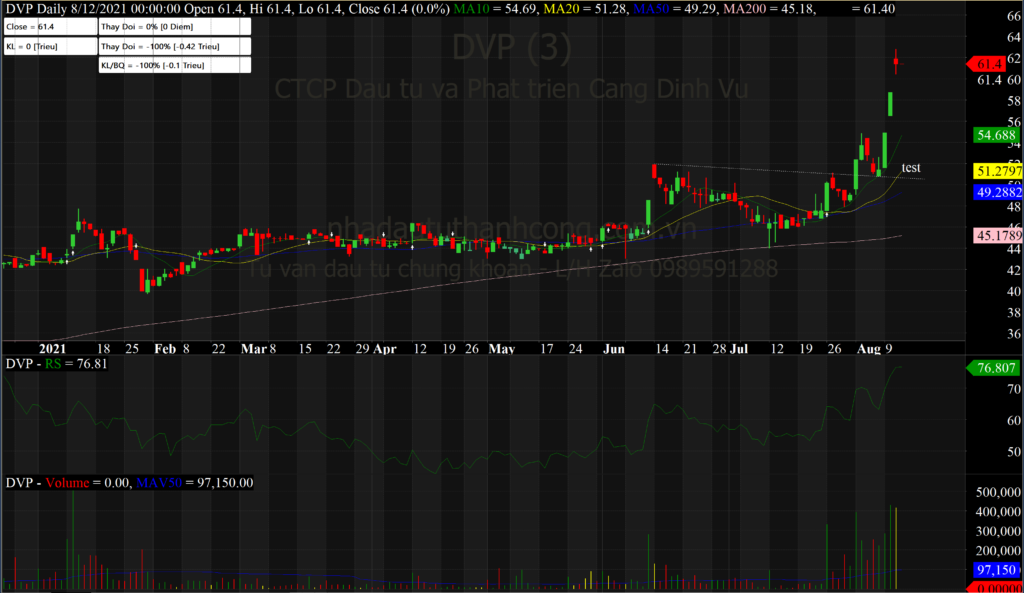The height and width of the screenshot is (593, 1024).
Task: Click the 'test' trendline annotation label
Action: [x=910, y=167]
